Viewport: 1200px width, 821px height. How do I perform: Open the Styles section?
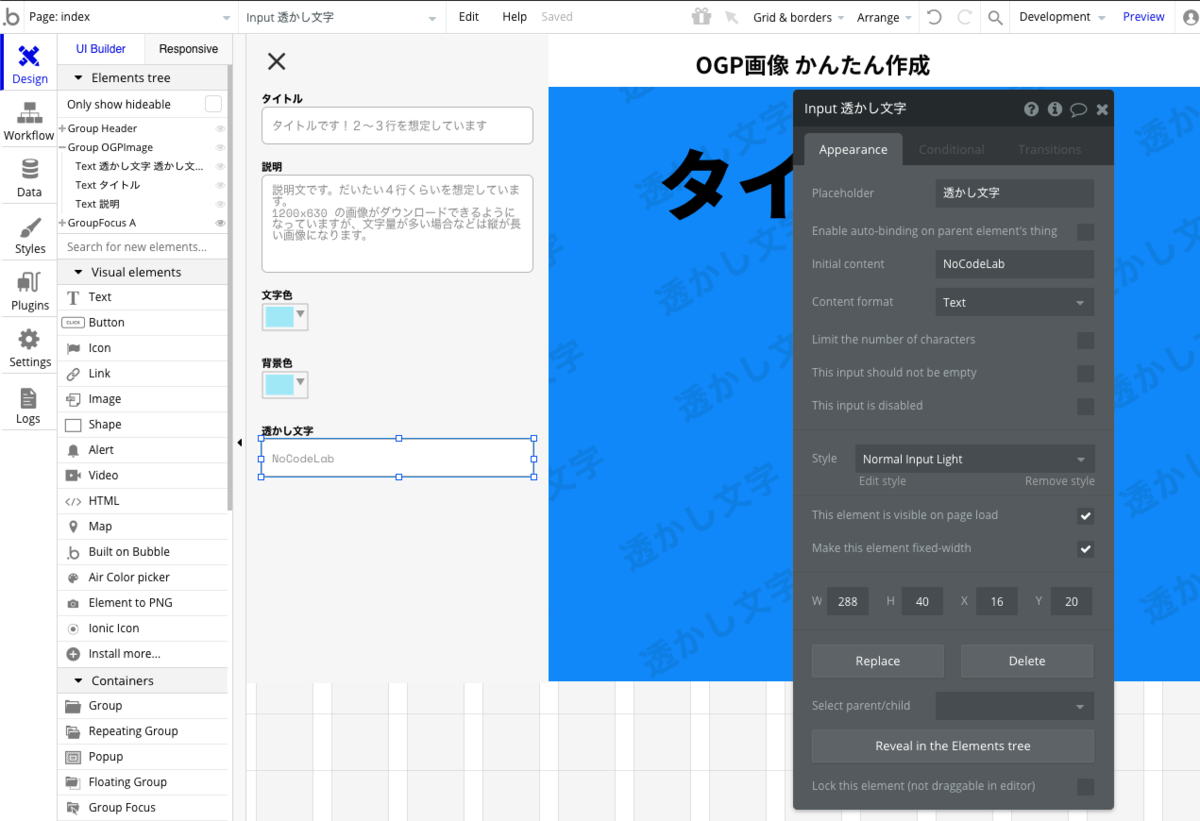(x=29, y=235)
